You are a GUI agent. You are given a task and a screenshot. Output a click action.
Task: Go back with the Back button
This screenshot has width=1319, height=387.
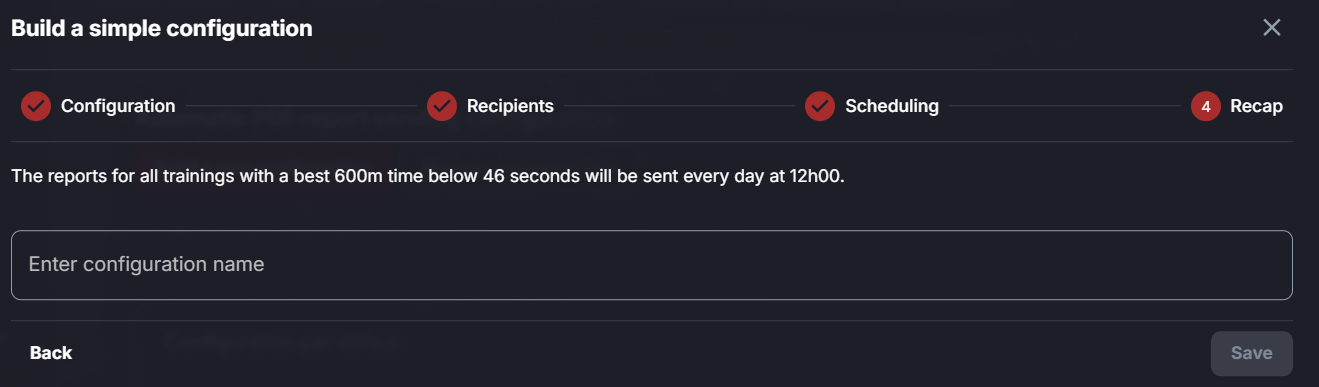[x=51, y=353]
